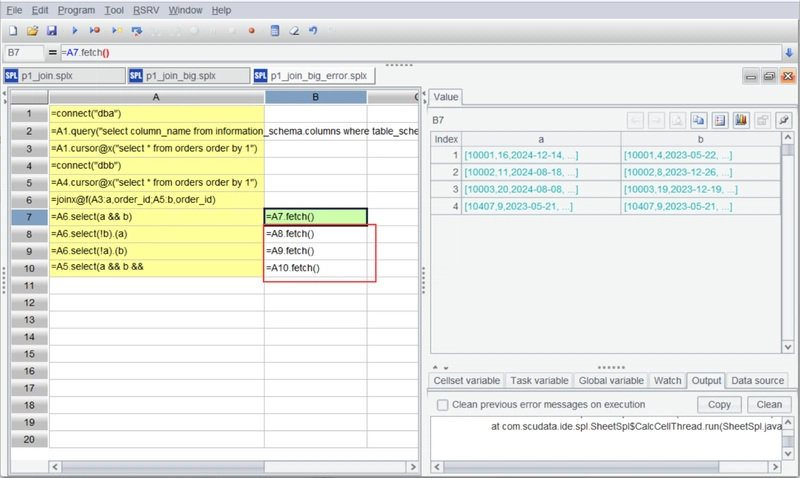The width and height of the screenshot is (800, 478).
Task: Click row header 12 in the grid
Action: 29,303
